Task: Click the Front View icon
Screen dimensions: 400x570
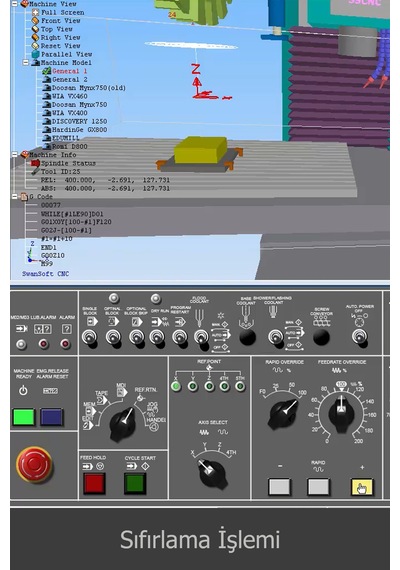Action: pyautogui.click(x=35, y=21)
